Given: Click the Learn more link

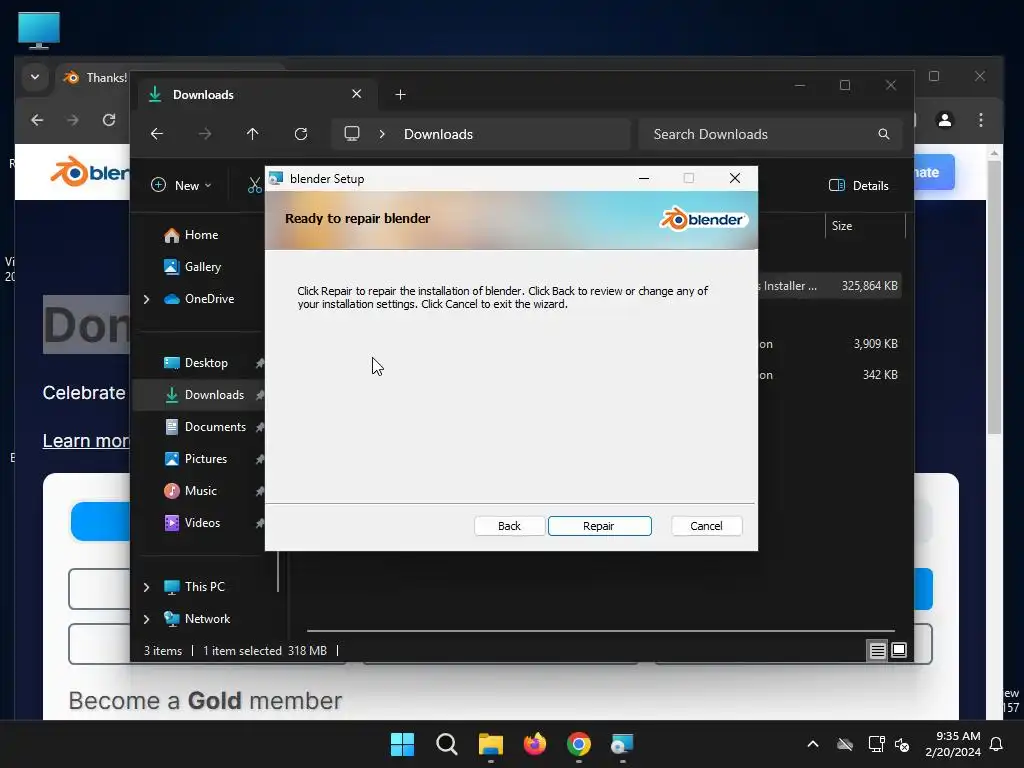Looking at the screenshot, I should 86,441.
